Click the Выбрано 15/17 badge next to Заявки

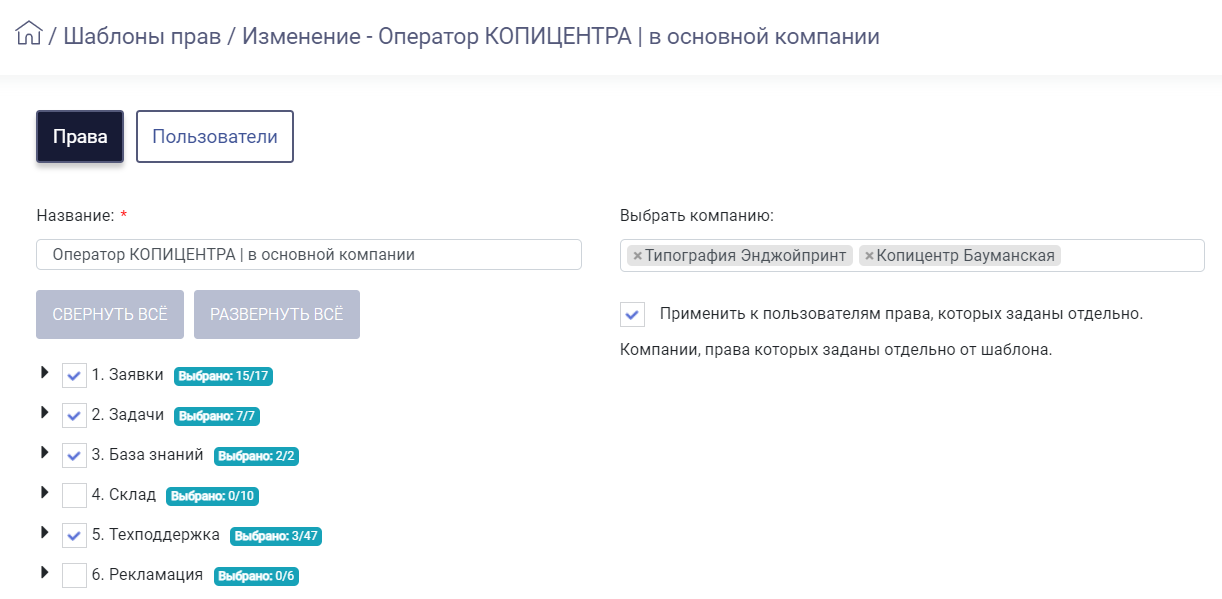[224, 377]
